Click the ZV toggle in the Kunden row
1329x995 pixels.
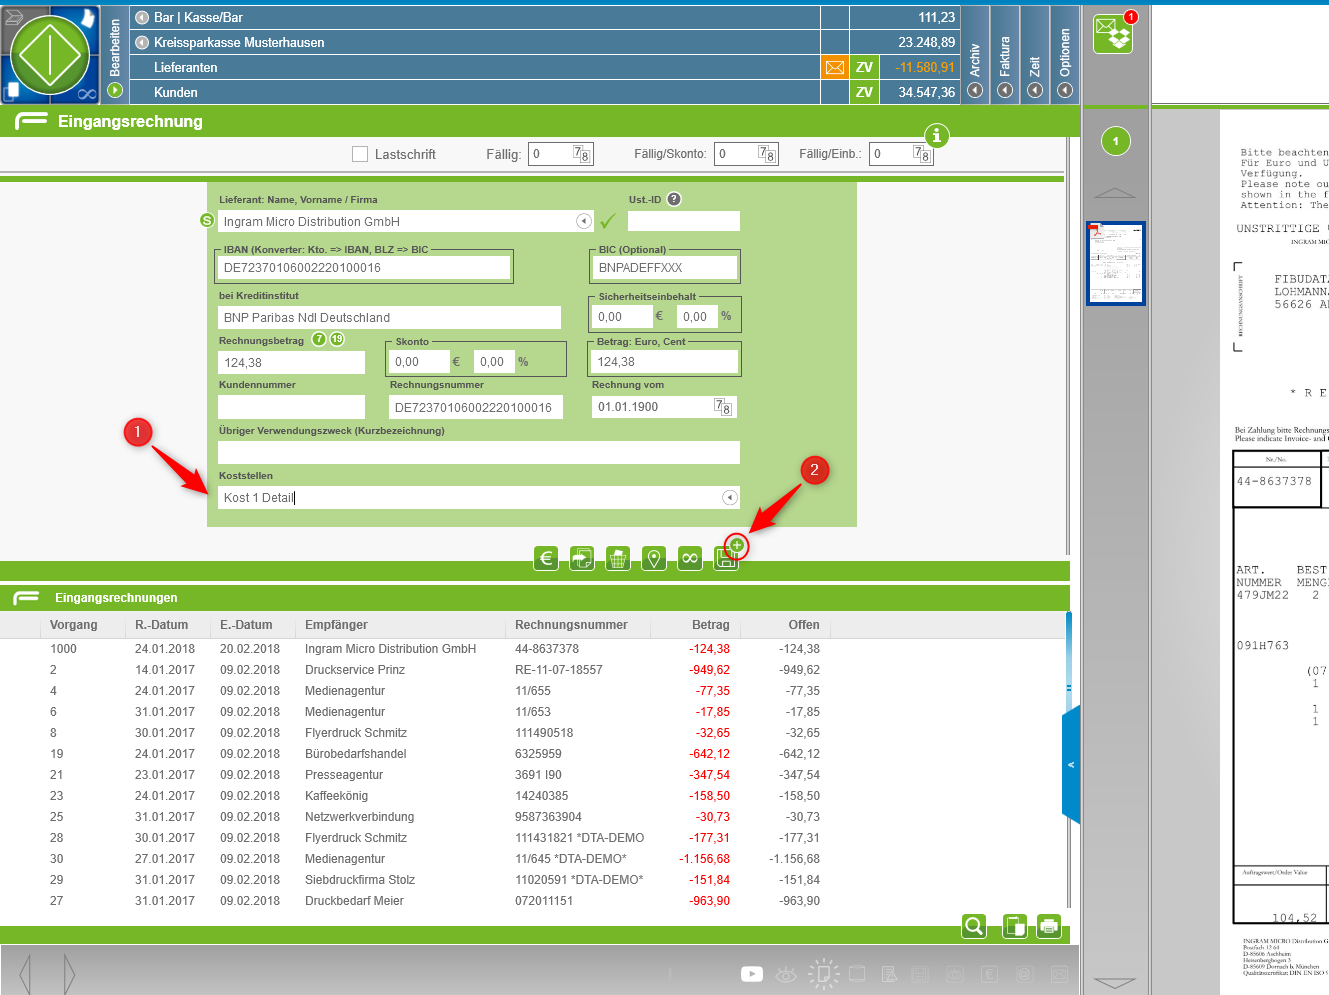(x=864, y=92)
